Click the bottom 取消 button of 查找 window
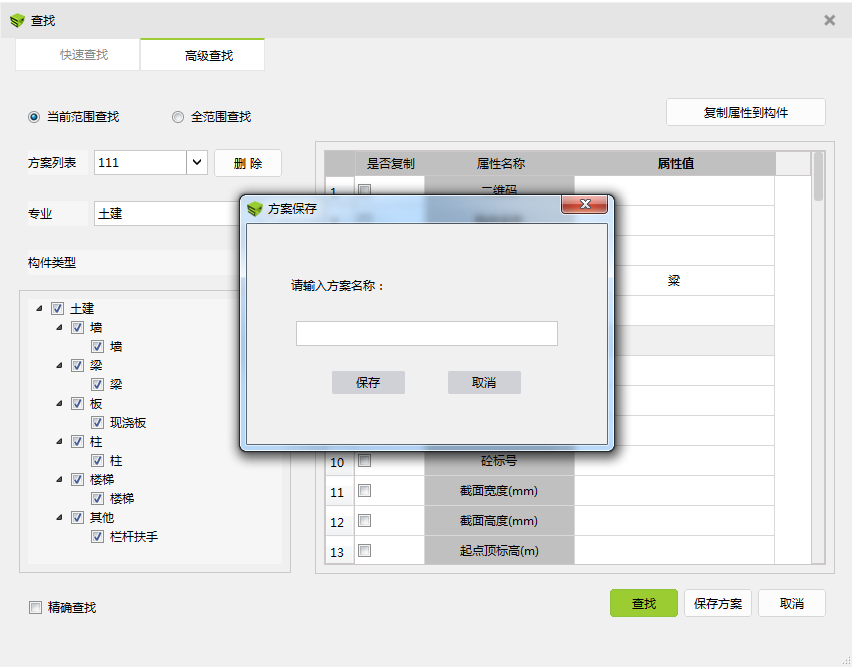Image resolution: width=852 pixels, height=668 pixels. tap(792, 603)
